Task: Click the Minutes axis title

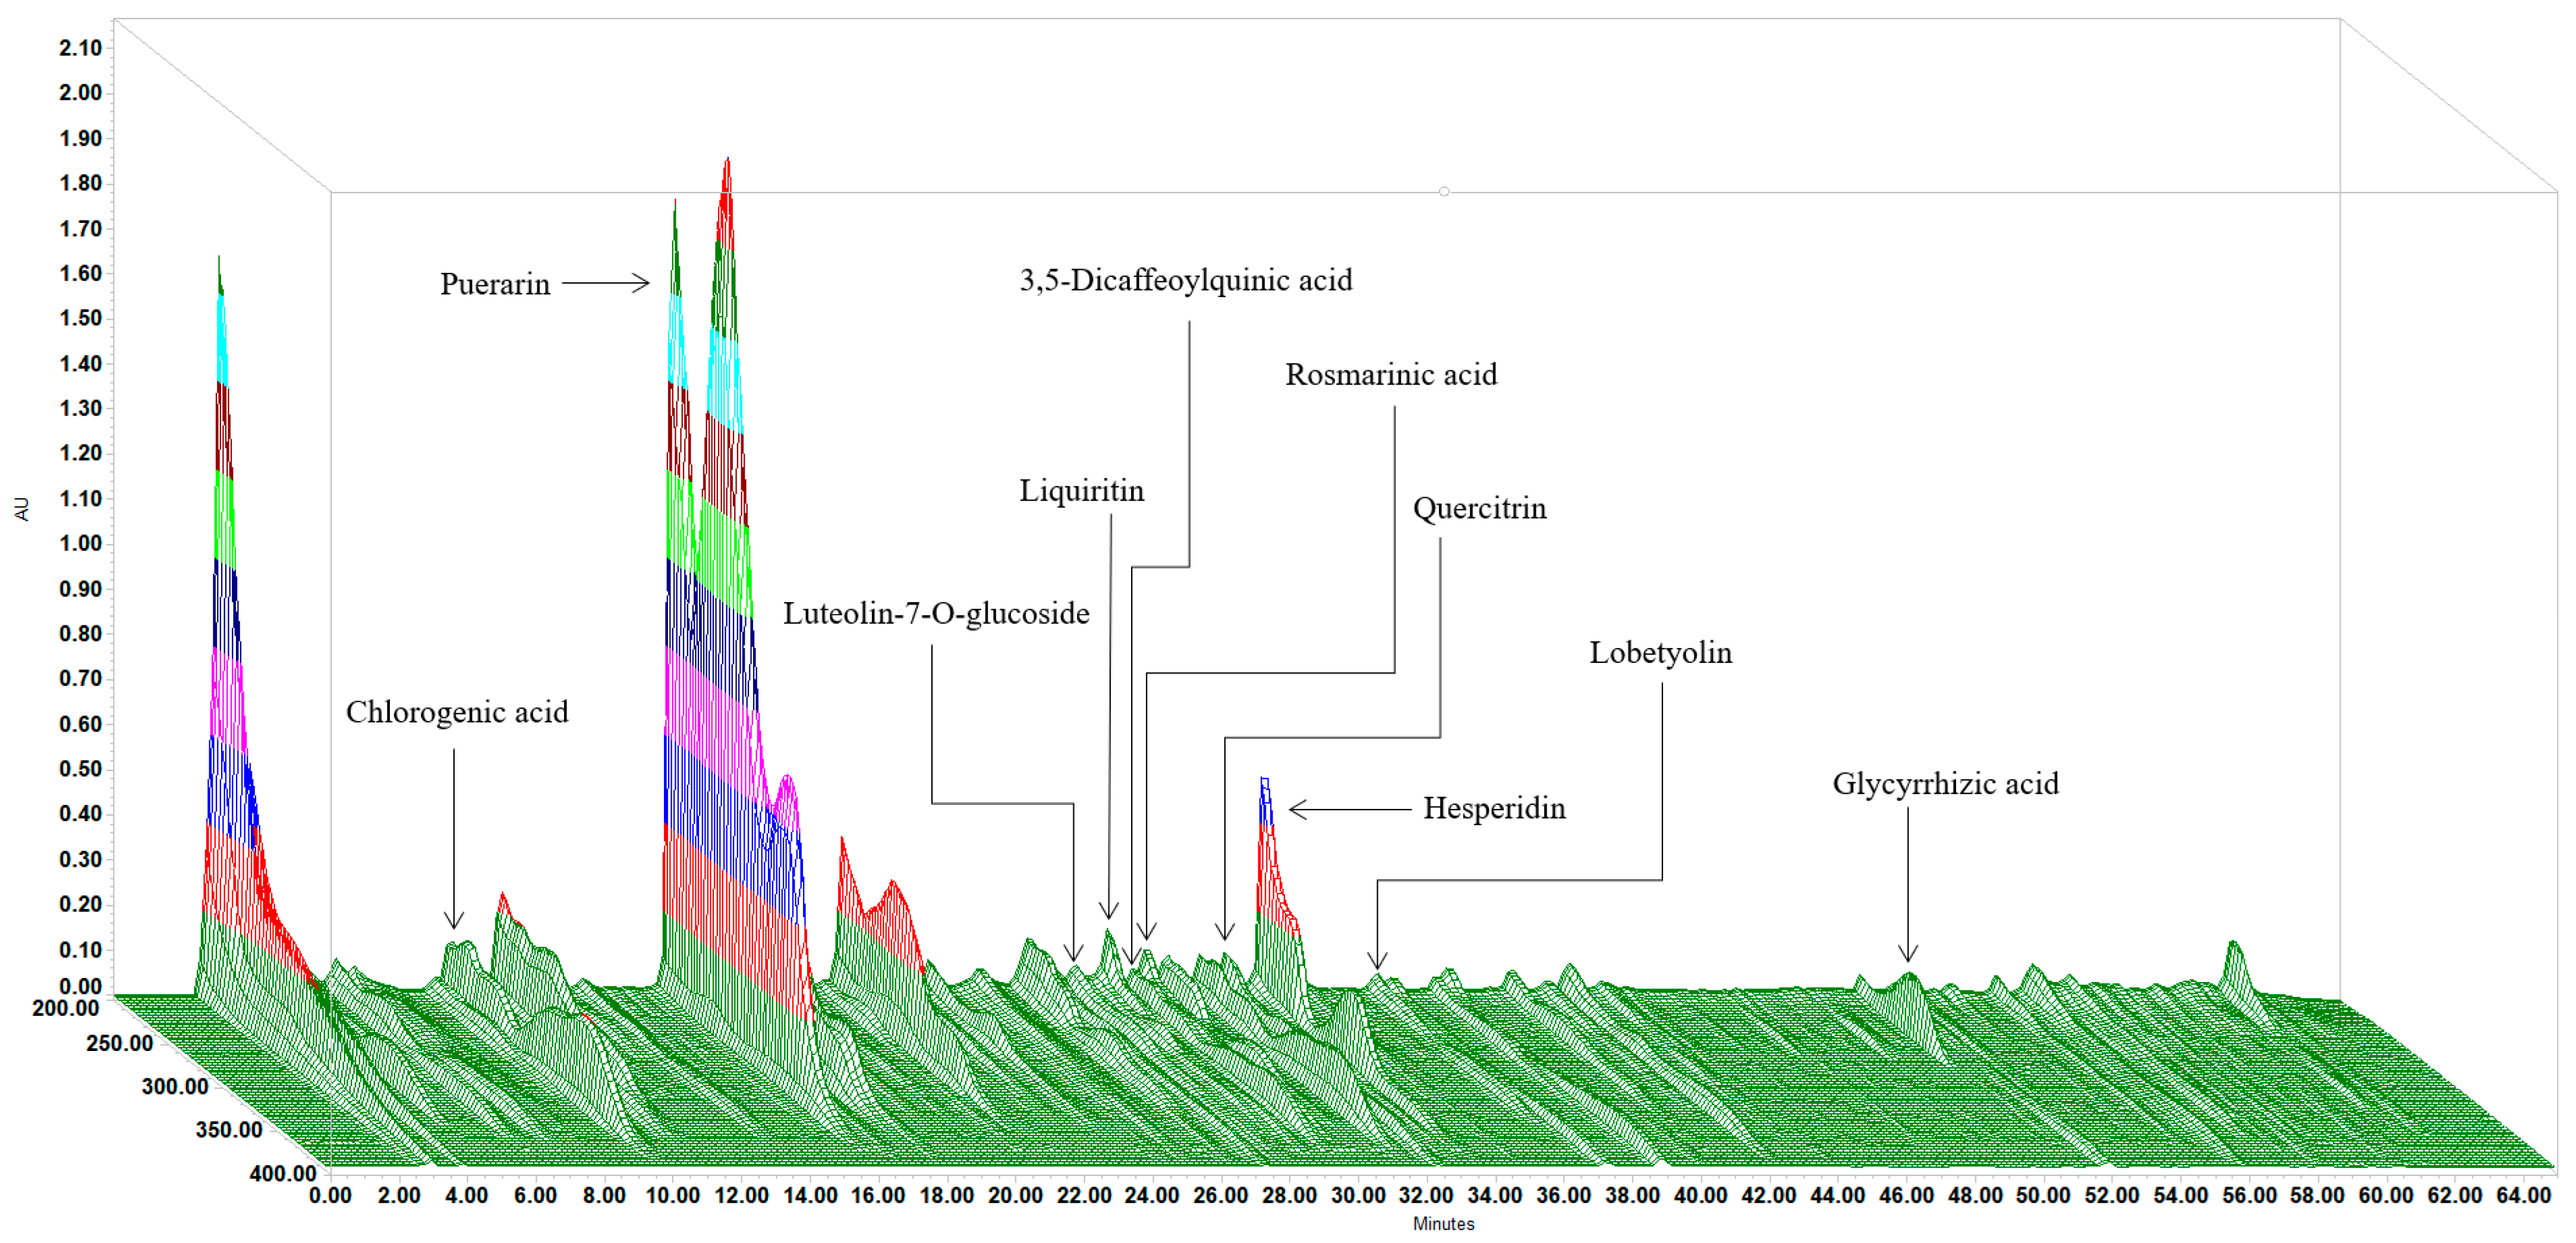Action: 1443,1224
